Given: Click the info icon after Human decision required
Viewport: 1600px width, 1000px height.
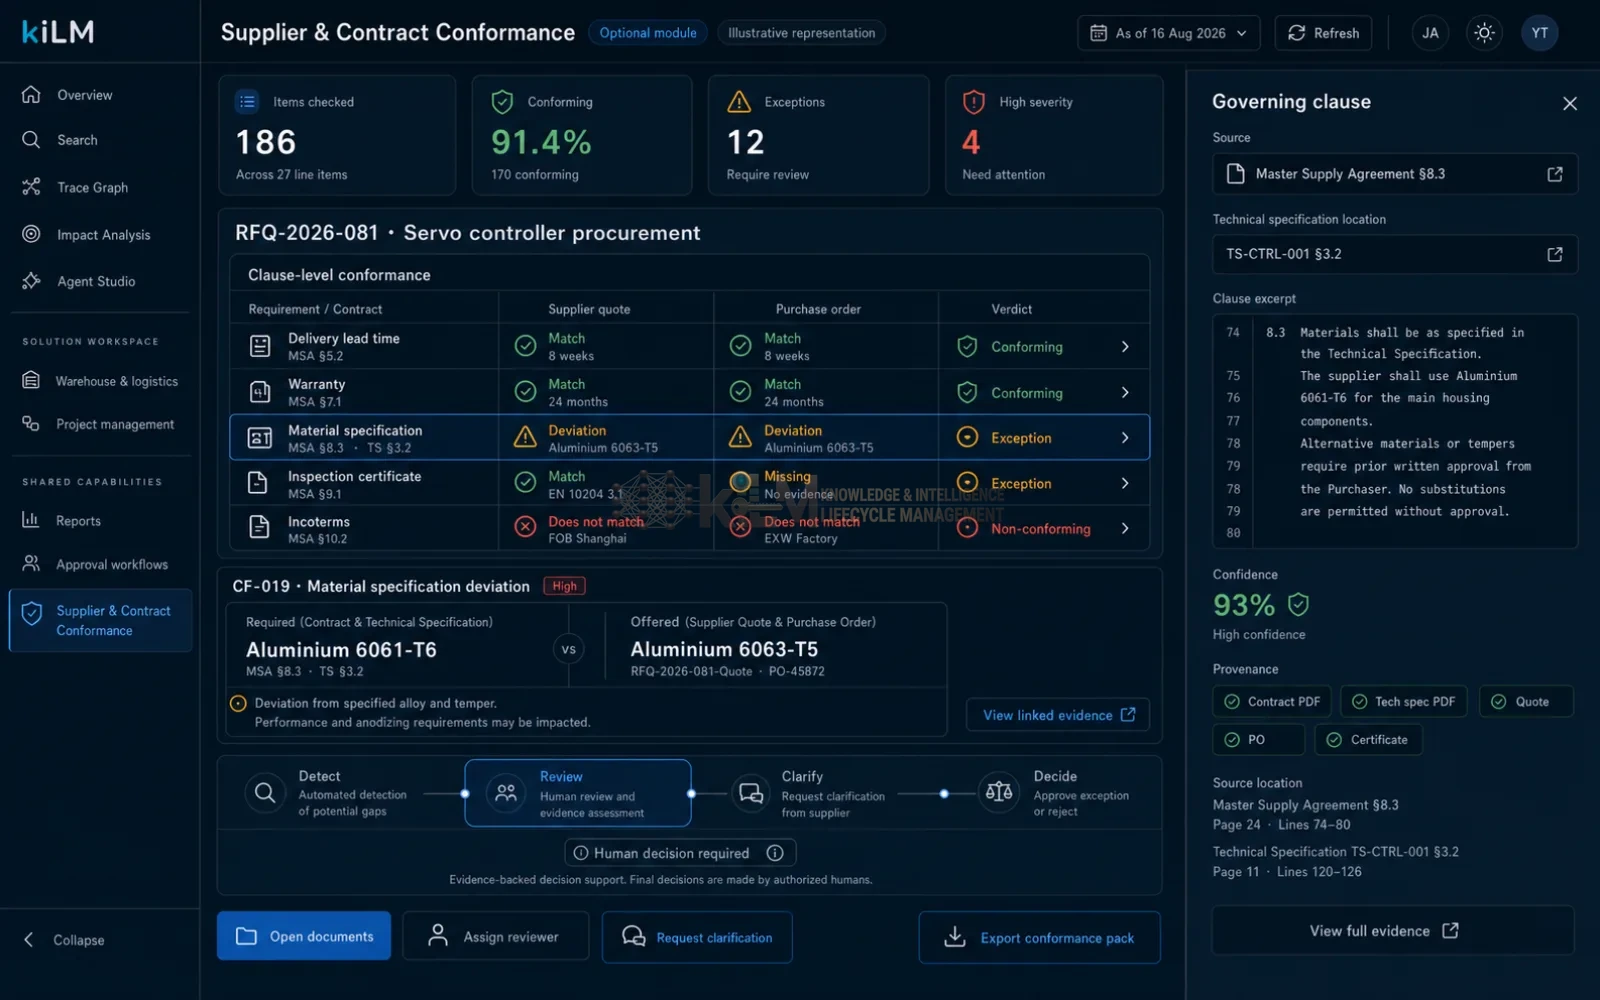Looking at the screenshot, I should point(775,853).
